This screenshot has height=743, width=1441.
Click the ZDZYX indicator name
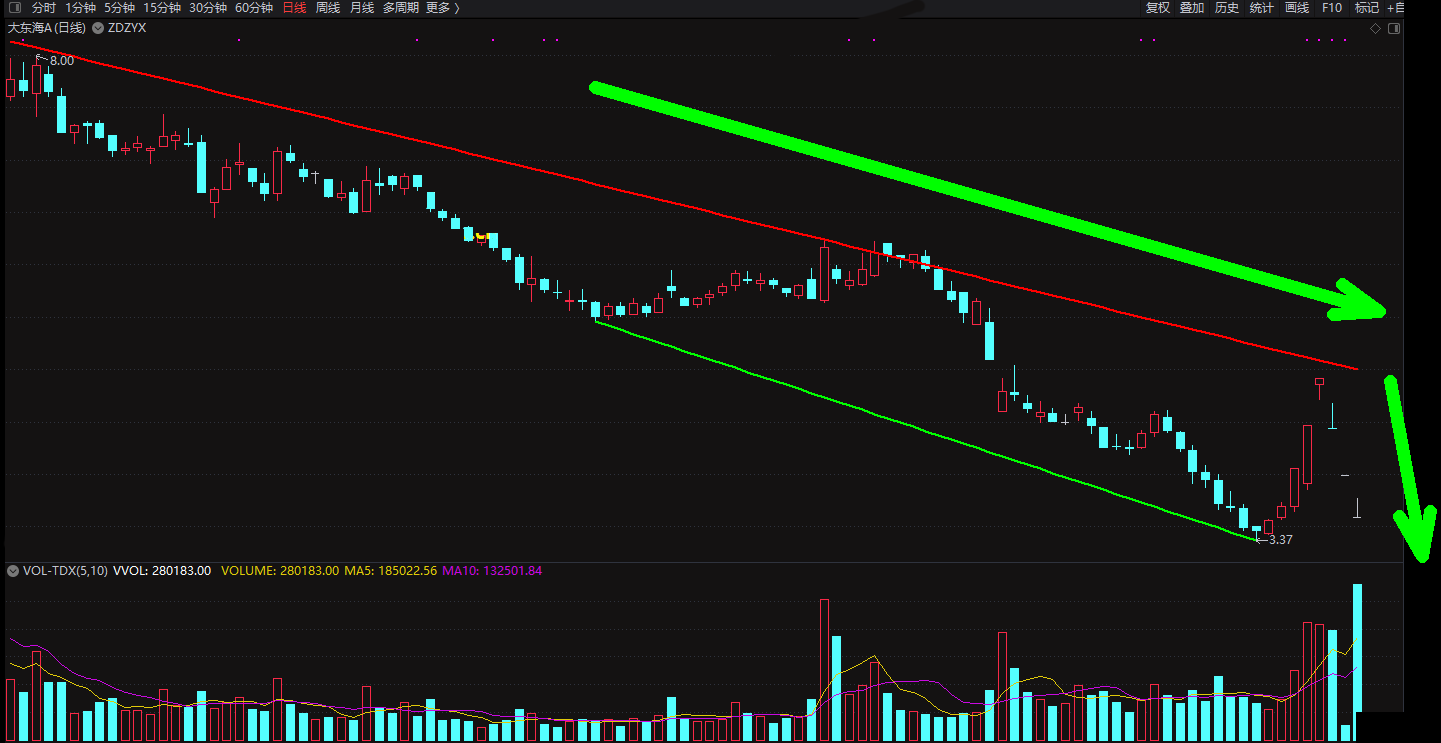[x=127, y=28]
